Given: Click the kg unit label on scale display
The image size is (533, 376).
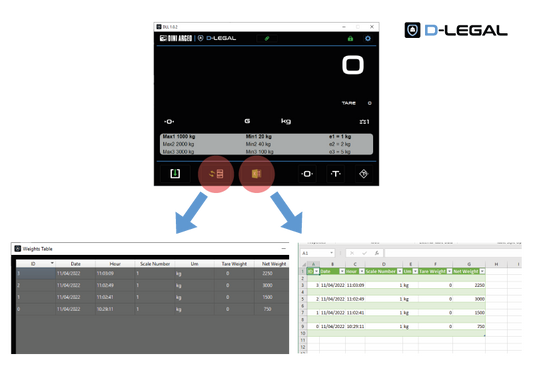Looking at the screenshot, I should (x=286, y=121).
